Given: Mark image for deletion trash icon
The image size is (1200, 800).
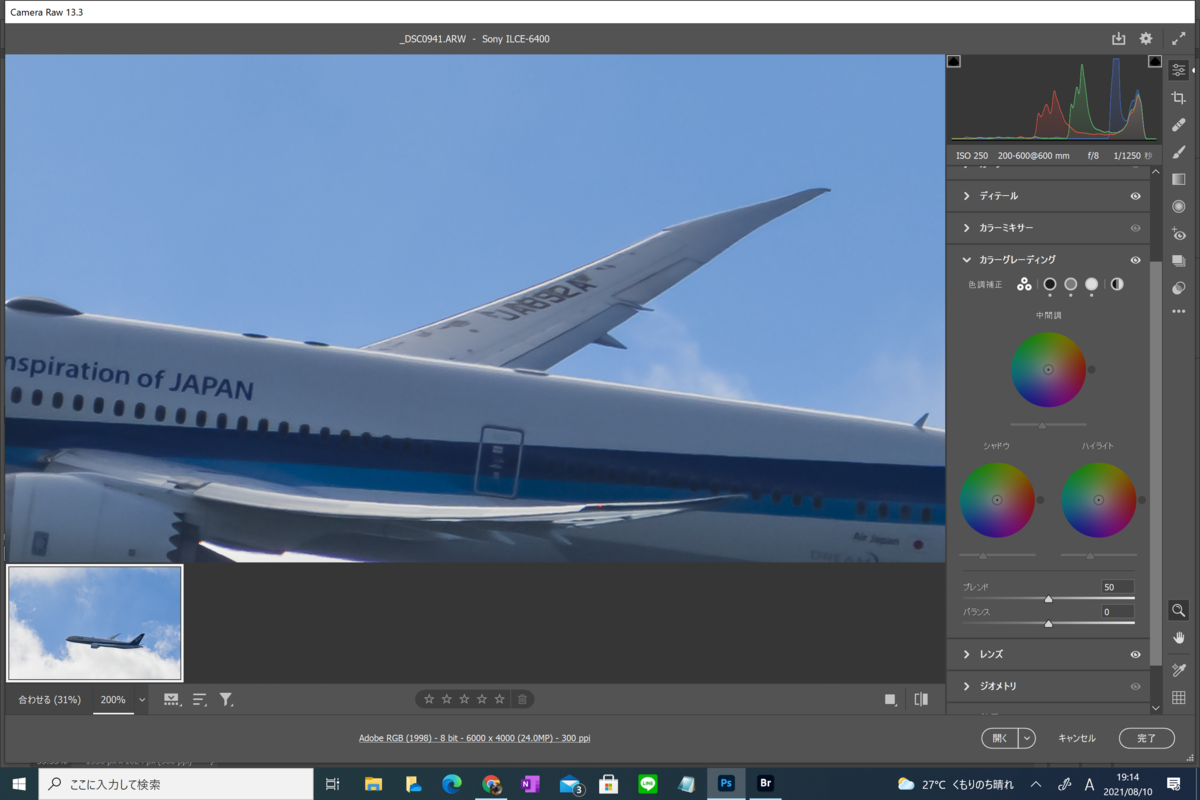Looking at the screenshot, I should pos(522,699).
